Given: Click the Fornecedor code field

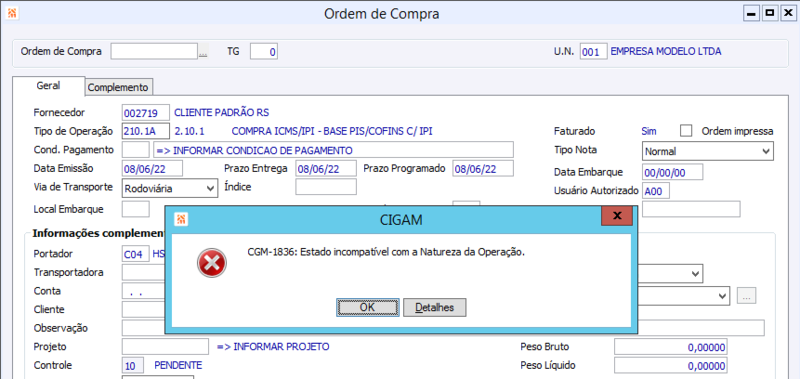Looking at the screenshot, I should pos(146,113).
